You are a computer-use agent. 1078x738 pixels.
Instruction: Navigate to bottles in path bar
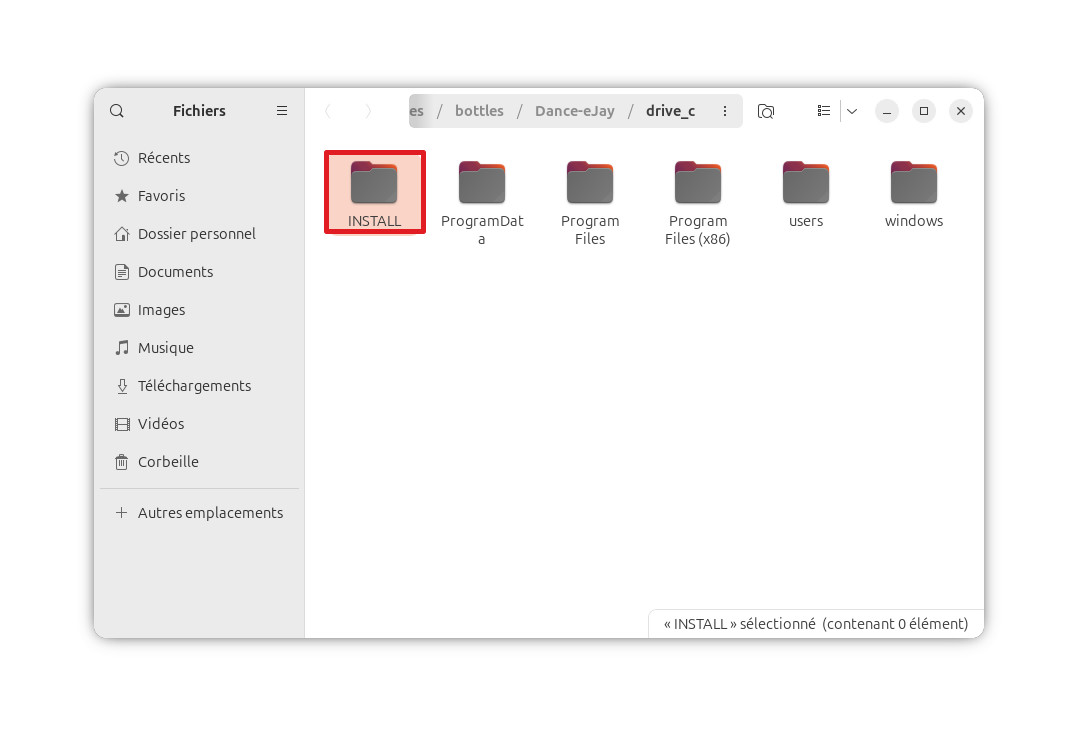point(479,111)
